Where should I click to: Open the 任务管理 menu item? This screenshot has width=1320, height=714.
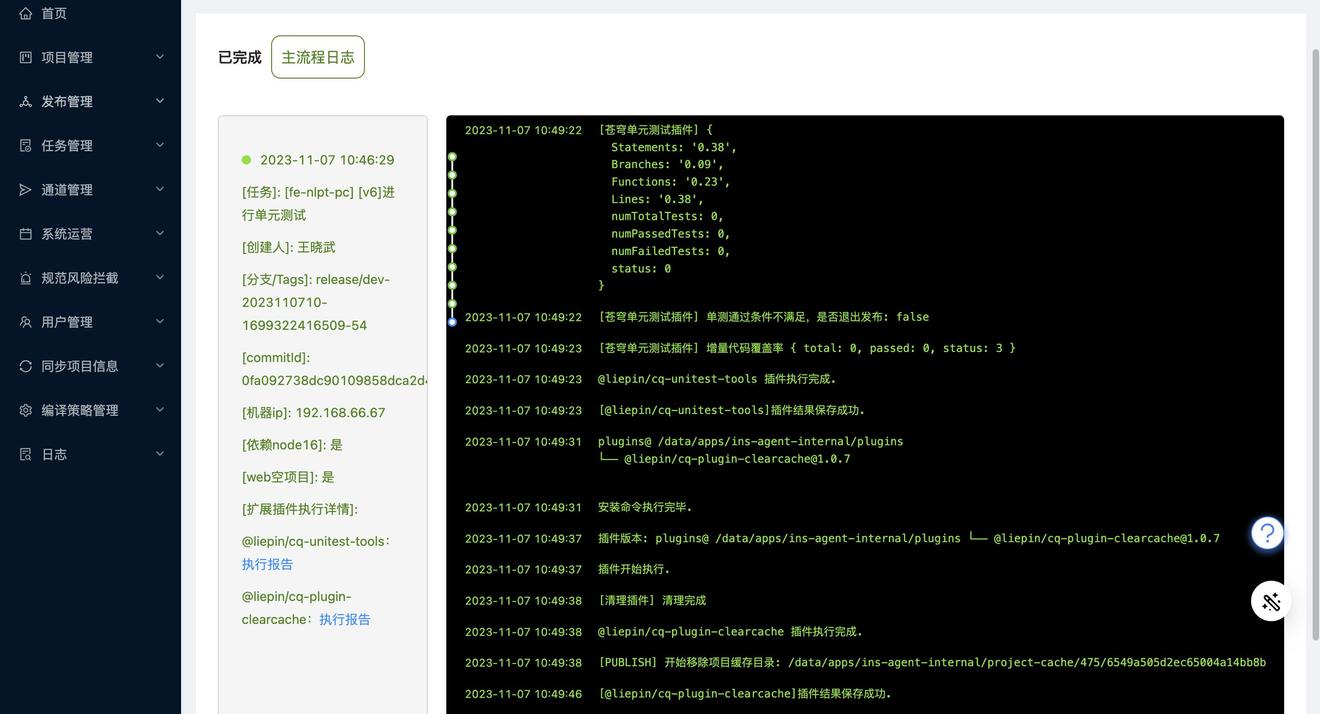(x=67, y=145)
